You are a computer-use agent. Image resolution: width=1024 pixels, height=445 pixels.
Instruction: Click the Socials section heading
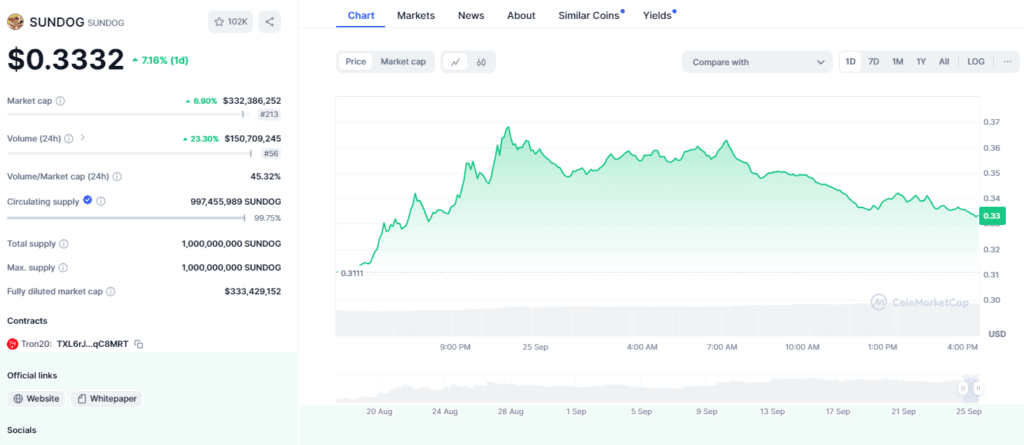tap(22, 430)
